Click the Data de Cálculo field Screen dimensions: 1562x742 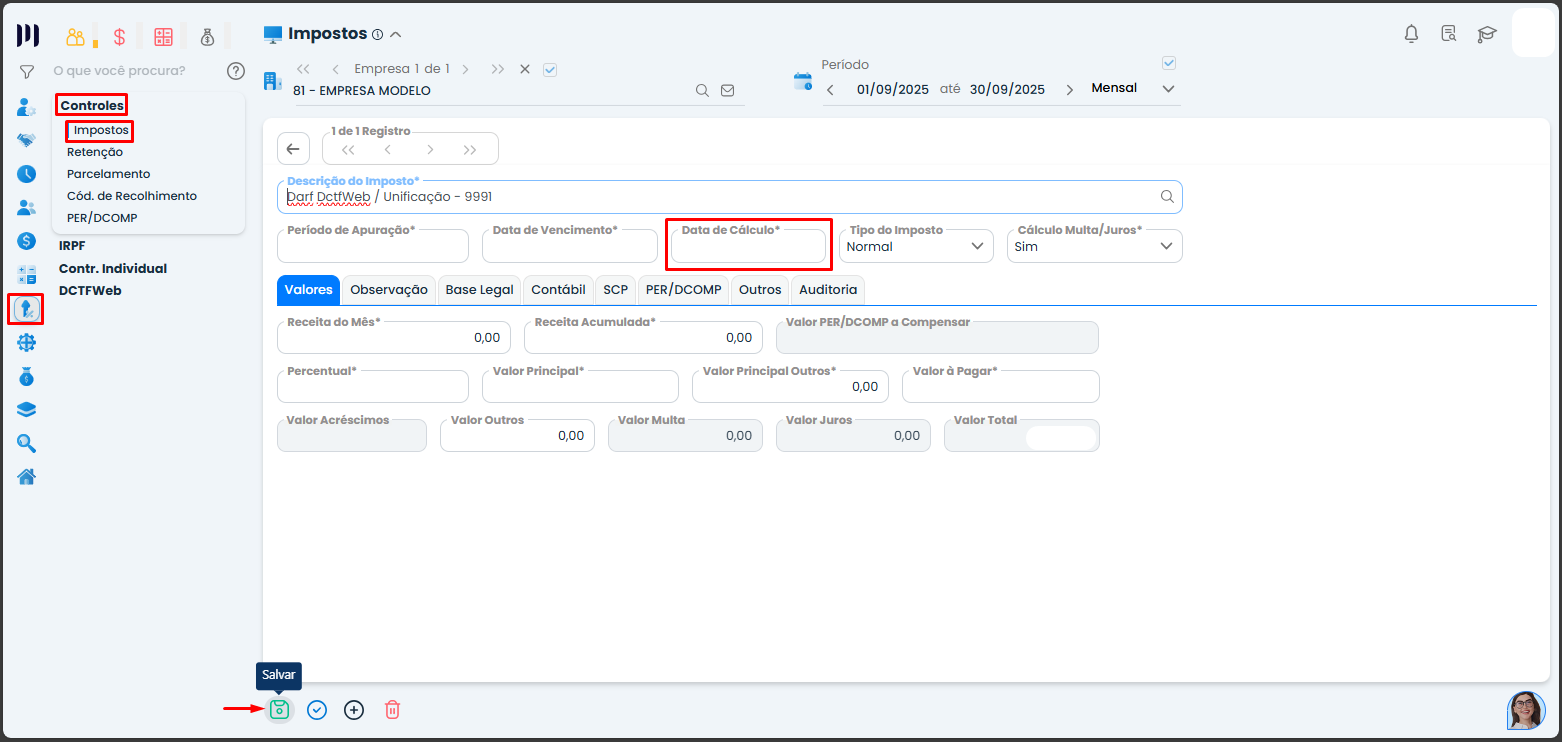[x=748, y=248]
